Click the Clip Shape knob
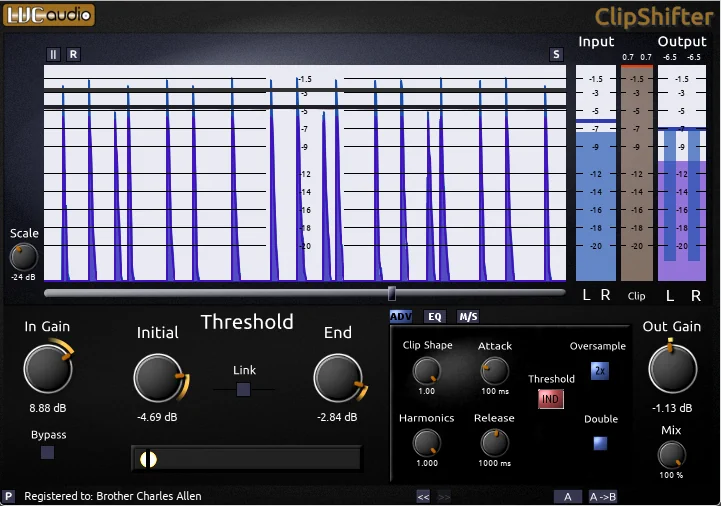Image resolution: width=721 pixels, height=506 pixels. [427, 371]
